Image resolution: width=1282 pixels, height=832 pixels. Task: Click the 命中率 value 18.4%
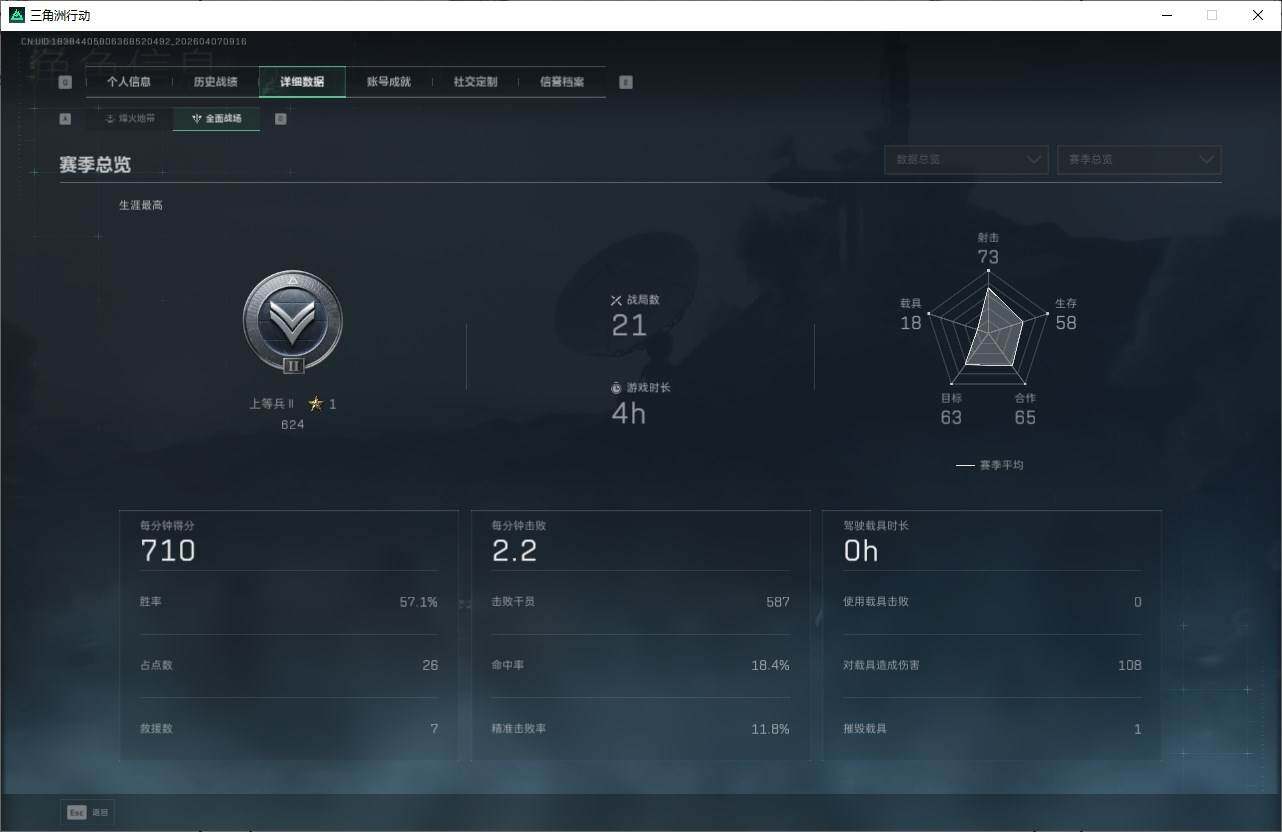tap(771, 665)
